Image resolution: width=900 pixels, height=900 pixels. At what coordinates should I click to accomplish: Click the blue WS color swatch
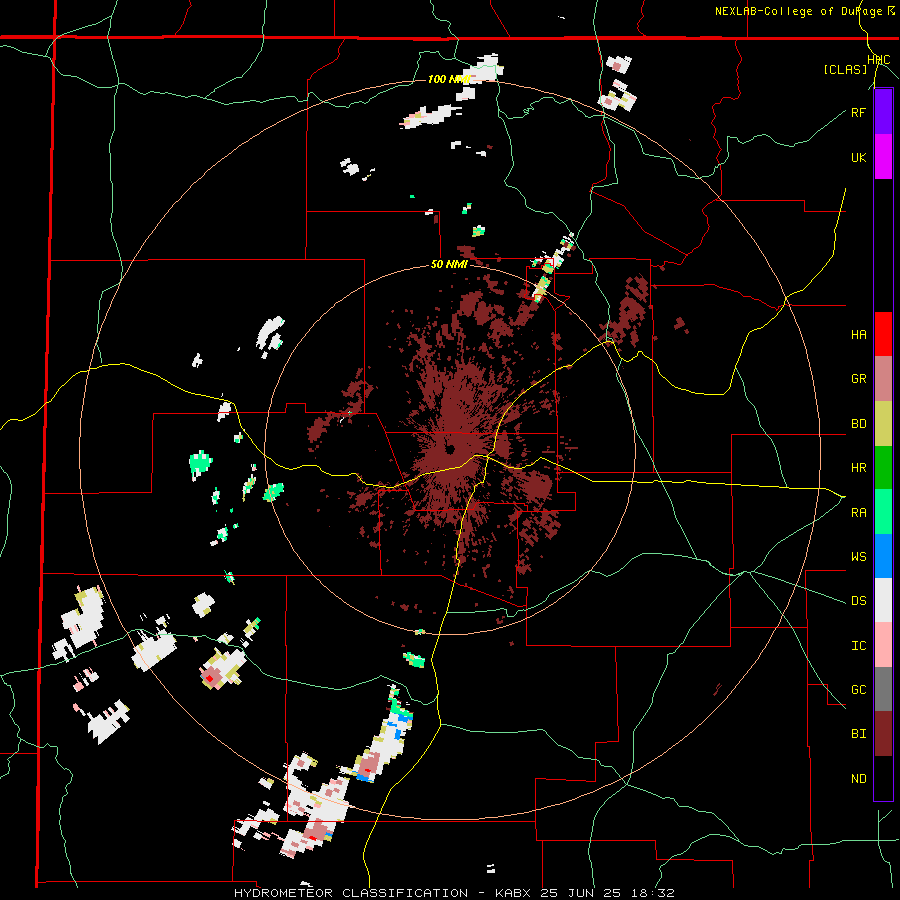(883, 556)
